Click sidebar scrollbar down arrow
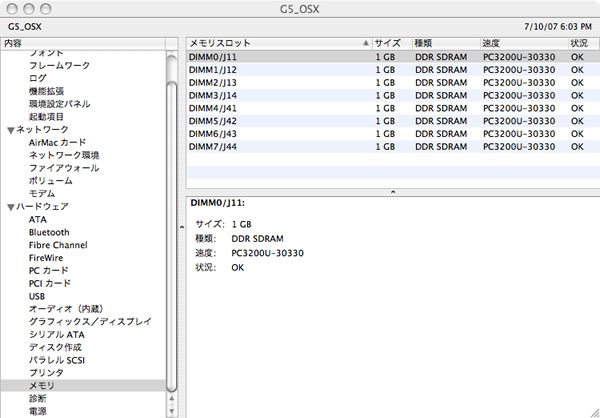 (x=172, y=411)
